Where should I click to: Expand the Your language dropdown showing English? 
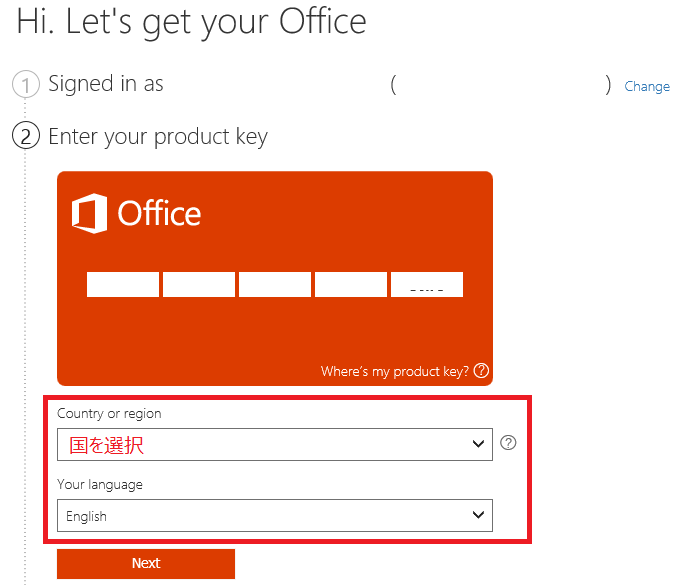click(x=260, y=516)
